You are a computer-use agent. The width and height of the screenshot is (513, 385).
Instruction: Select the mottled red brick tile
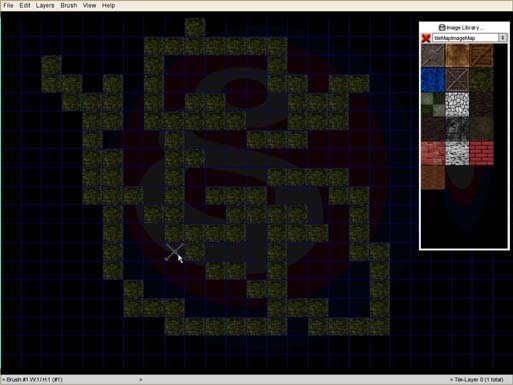433,153
